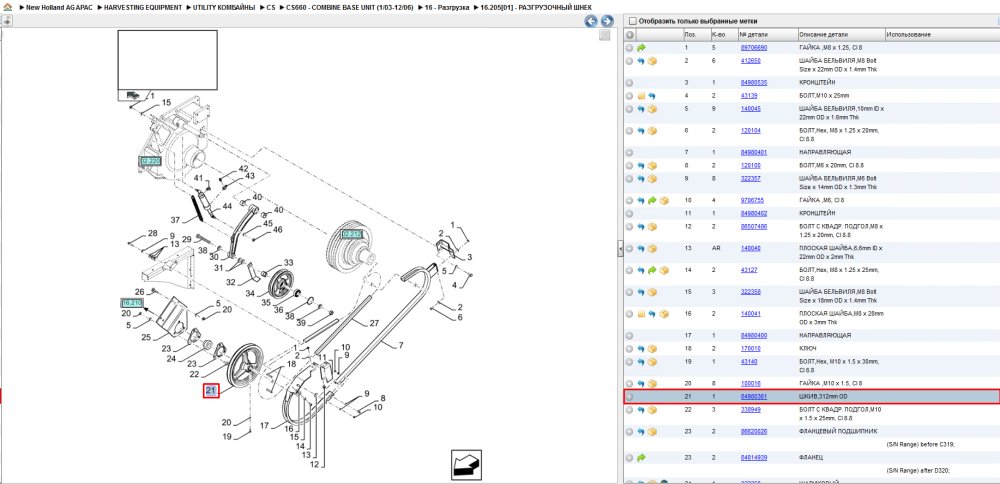Image resolution: width=1000 pixels, height=484 pixels.
Task: Open the home icon in breadcrumb
Action: (8, 6)
